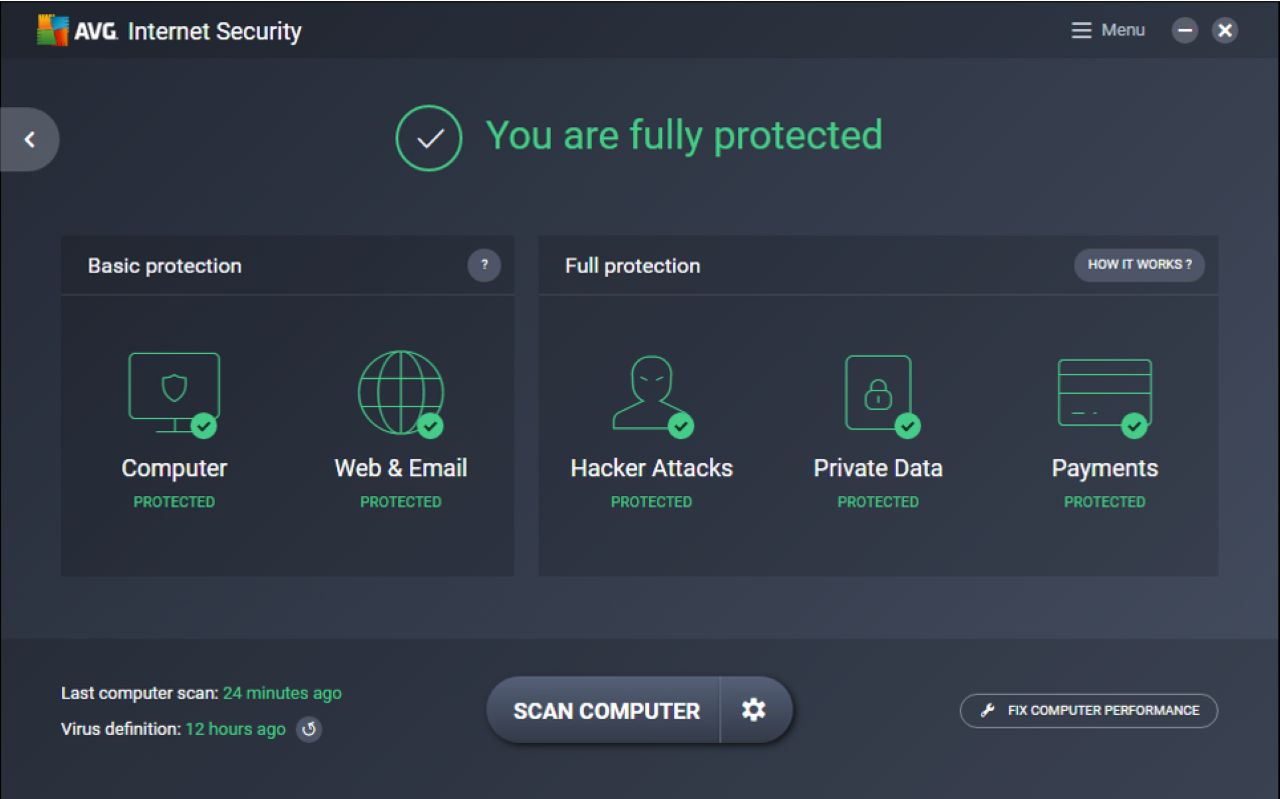The image size is (1280, 799).
Task: Click the 12 hours ago definition text
Action: 235,729
